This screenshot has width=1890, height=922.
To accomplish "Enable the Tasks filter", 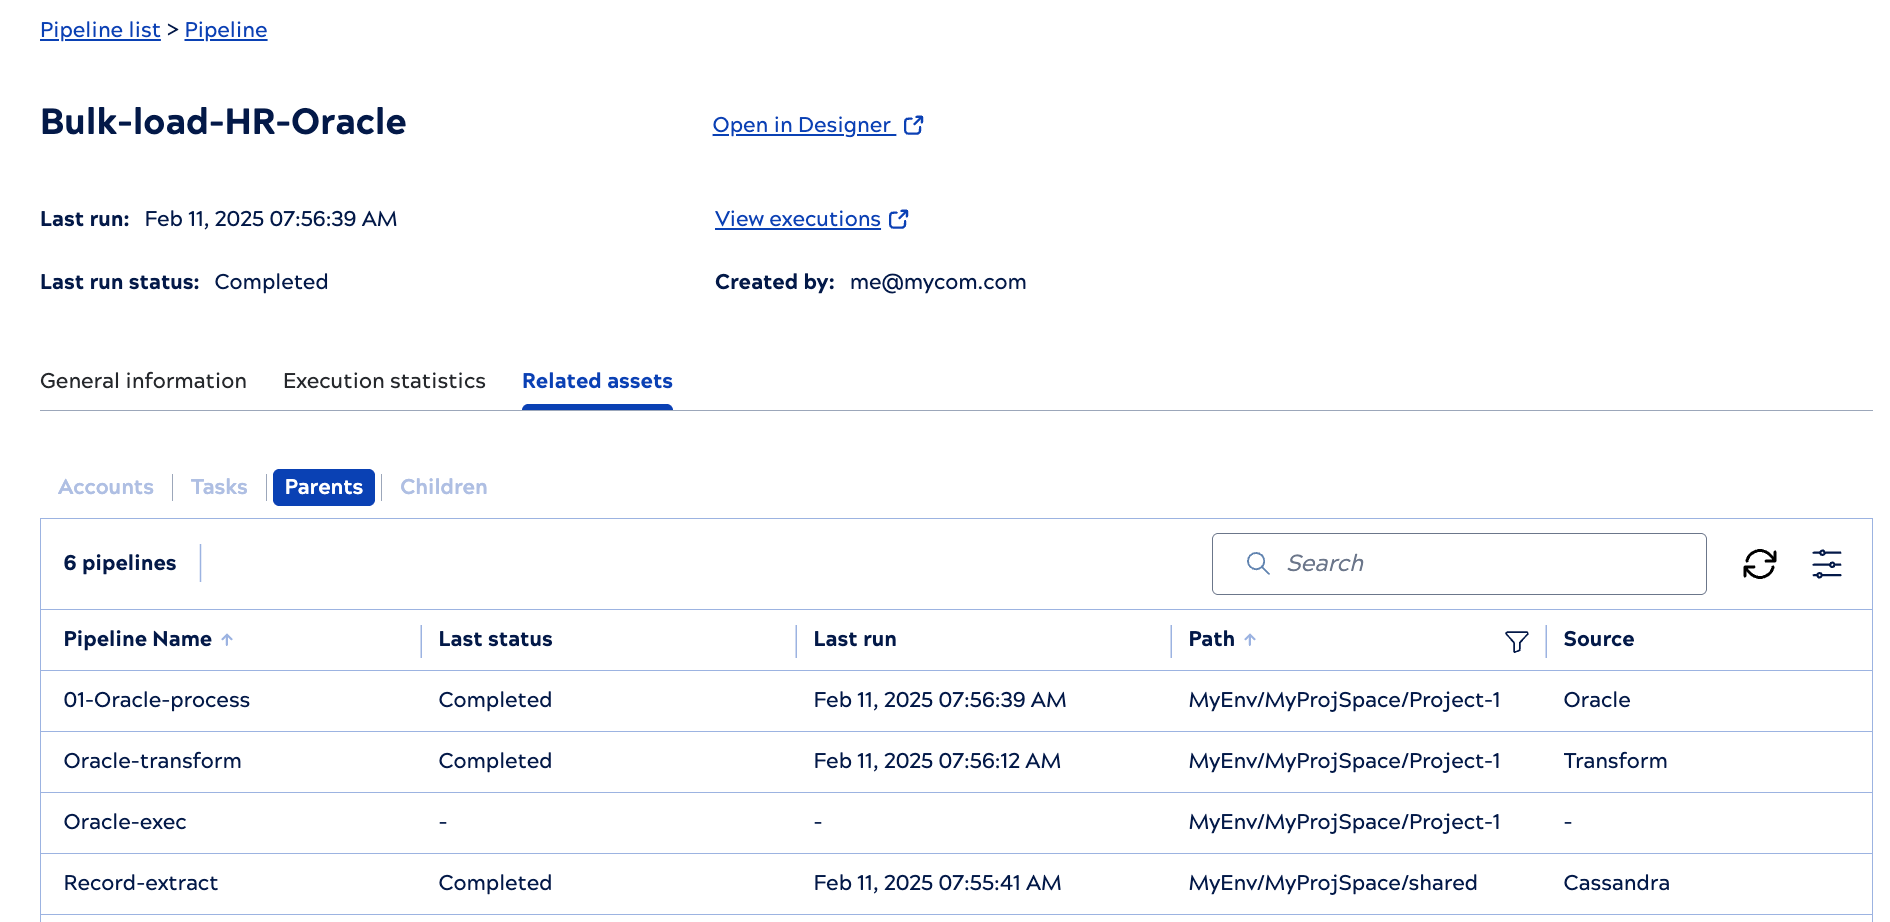I will click(218, 487).
